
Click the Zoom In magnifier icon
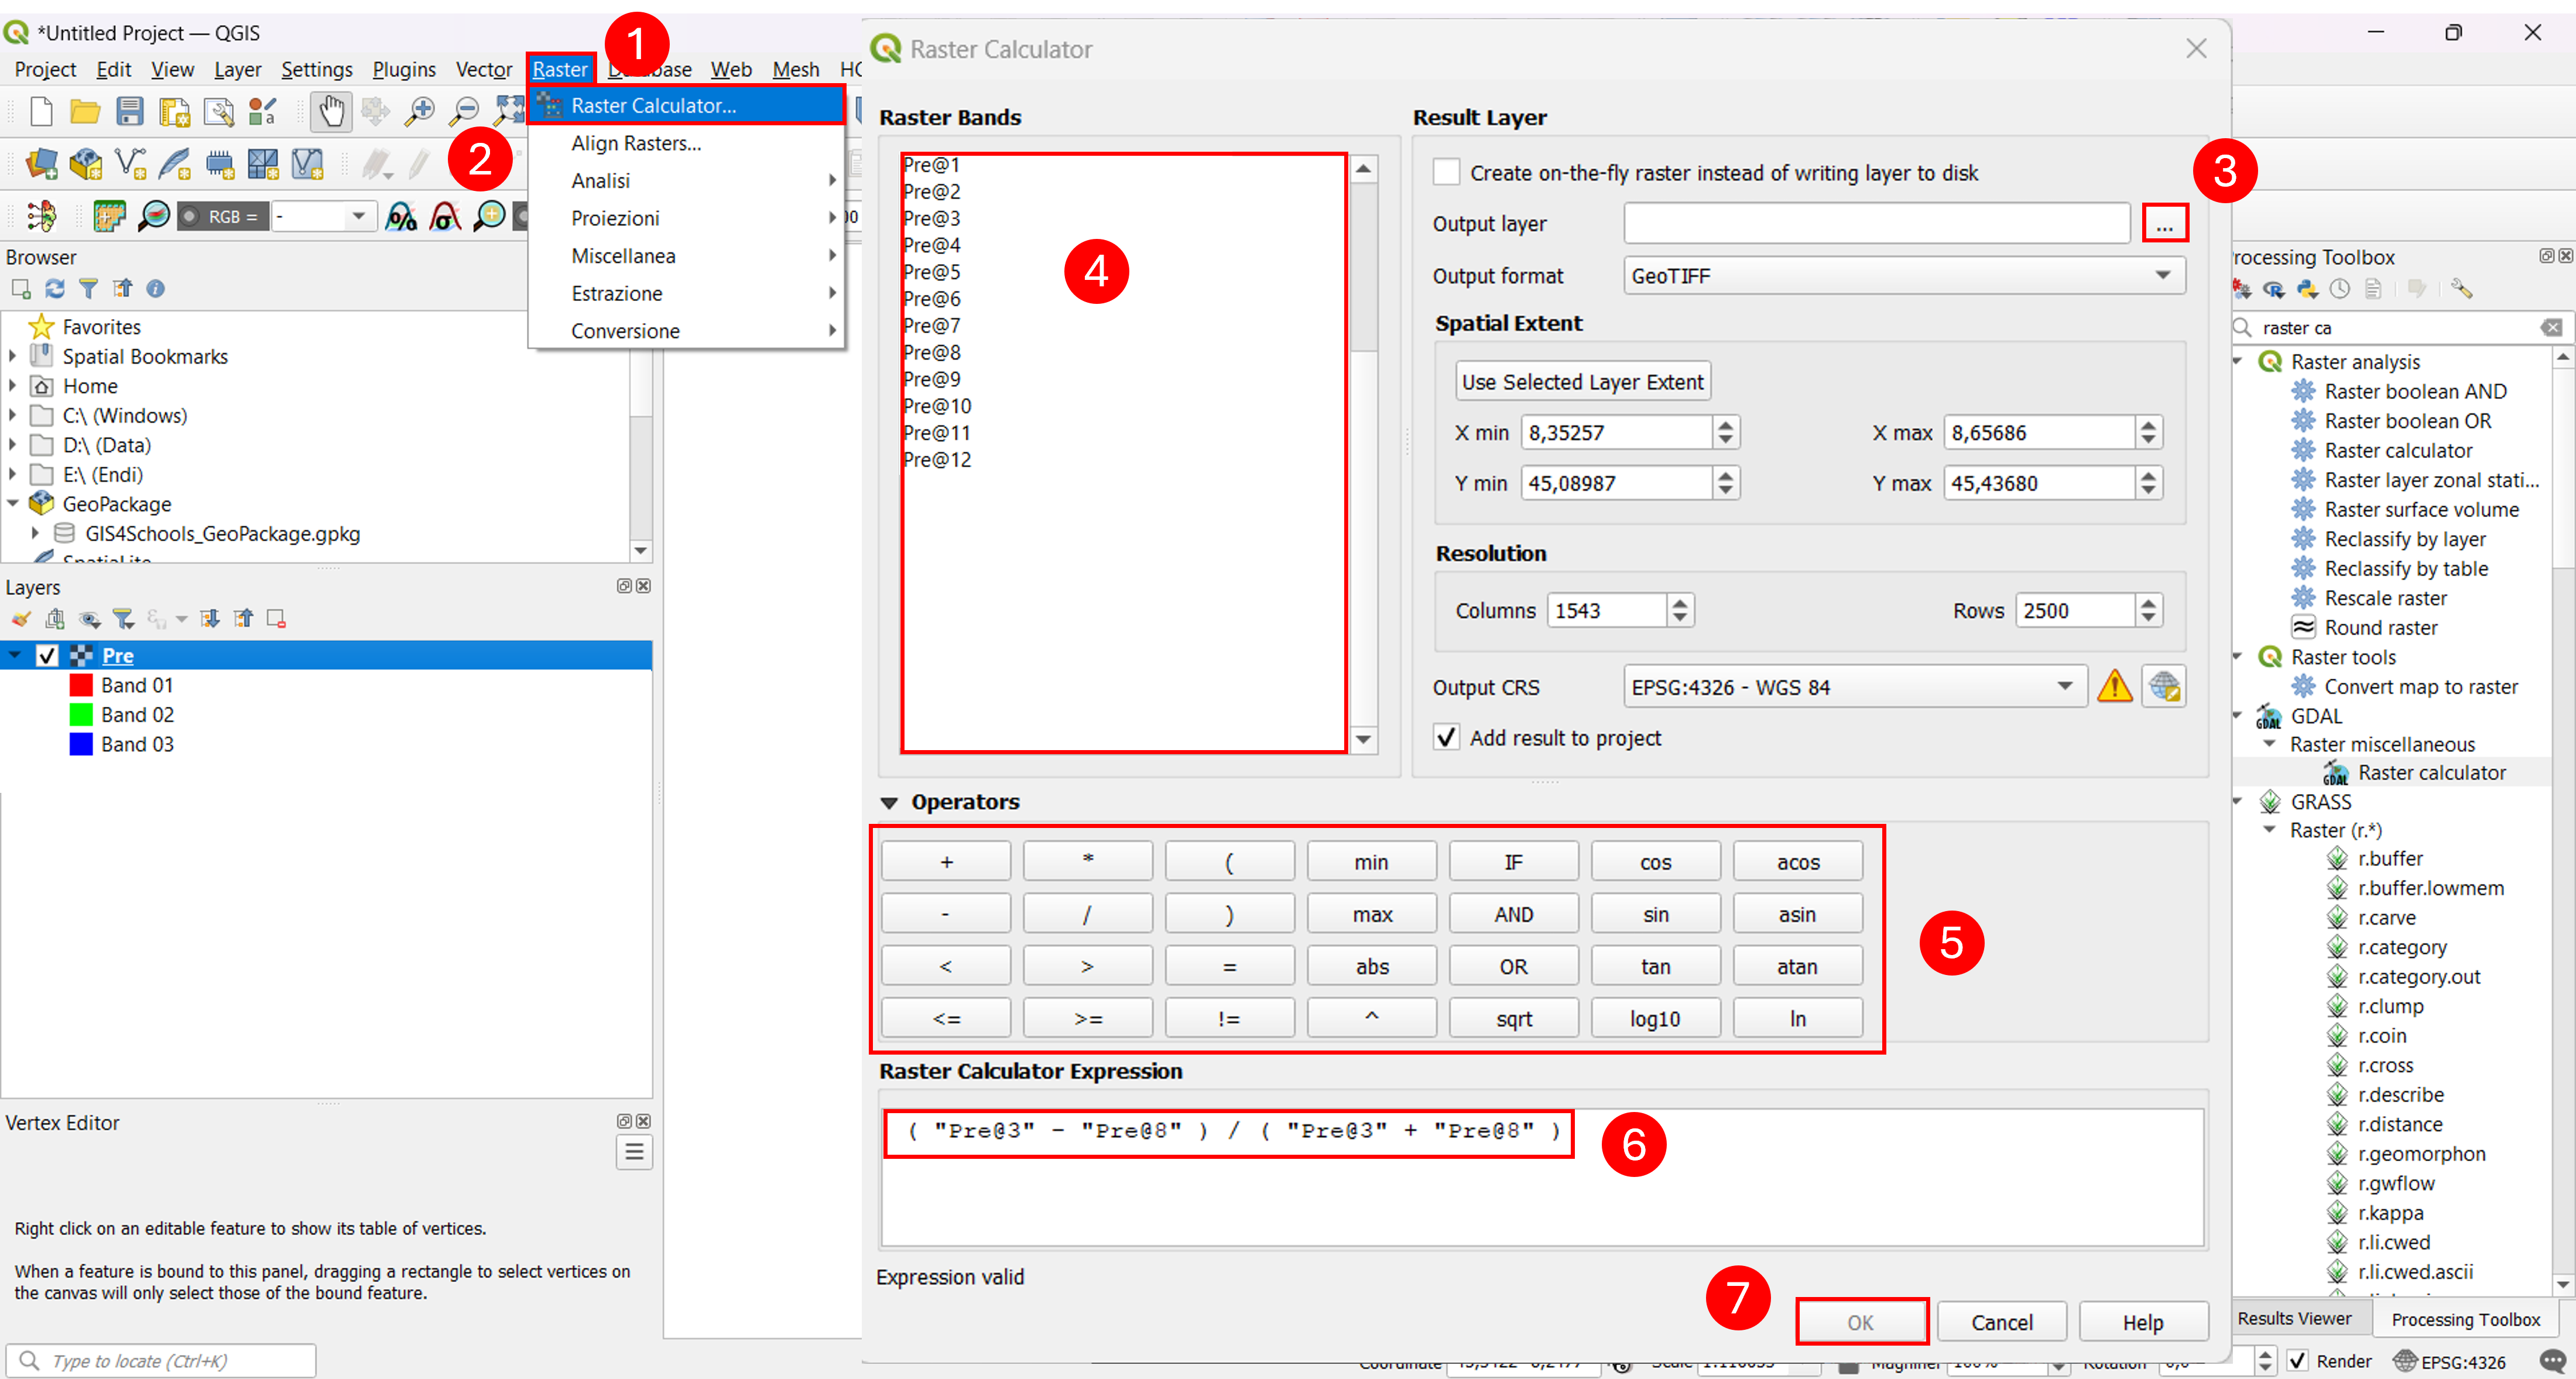[419, 111]
